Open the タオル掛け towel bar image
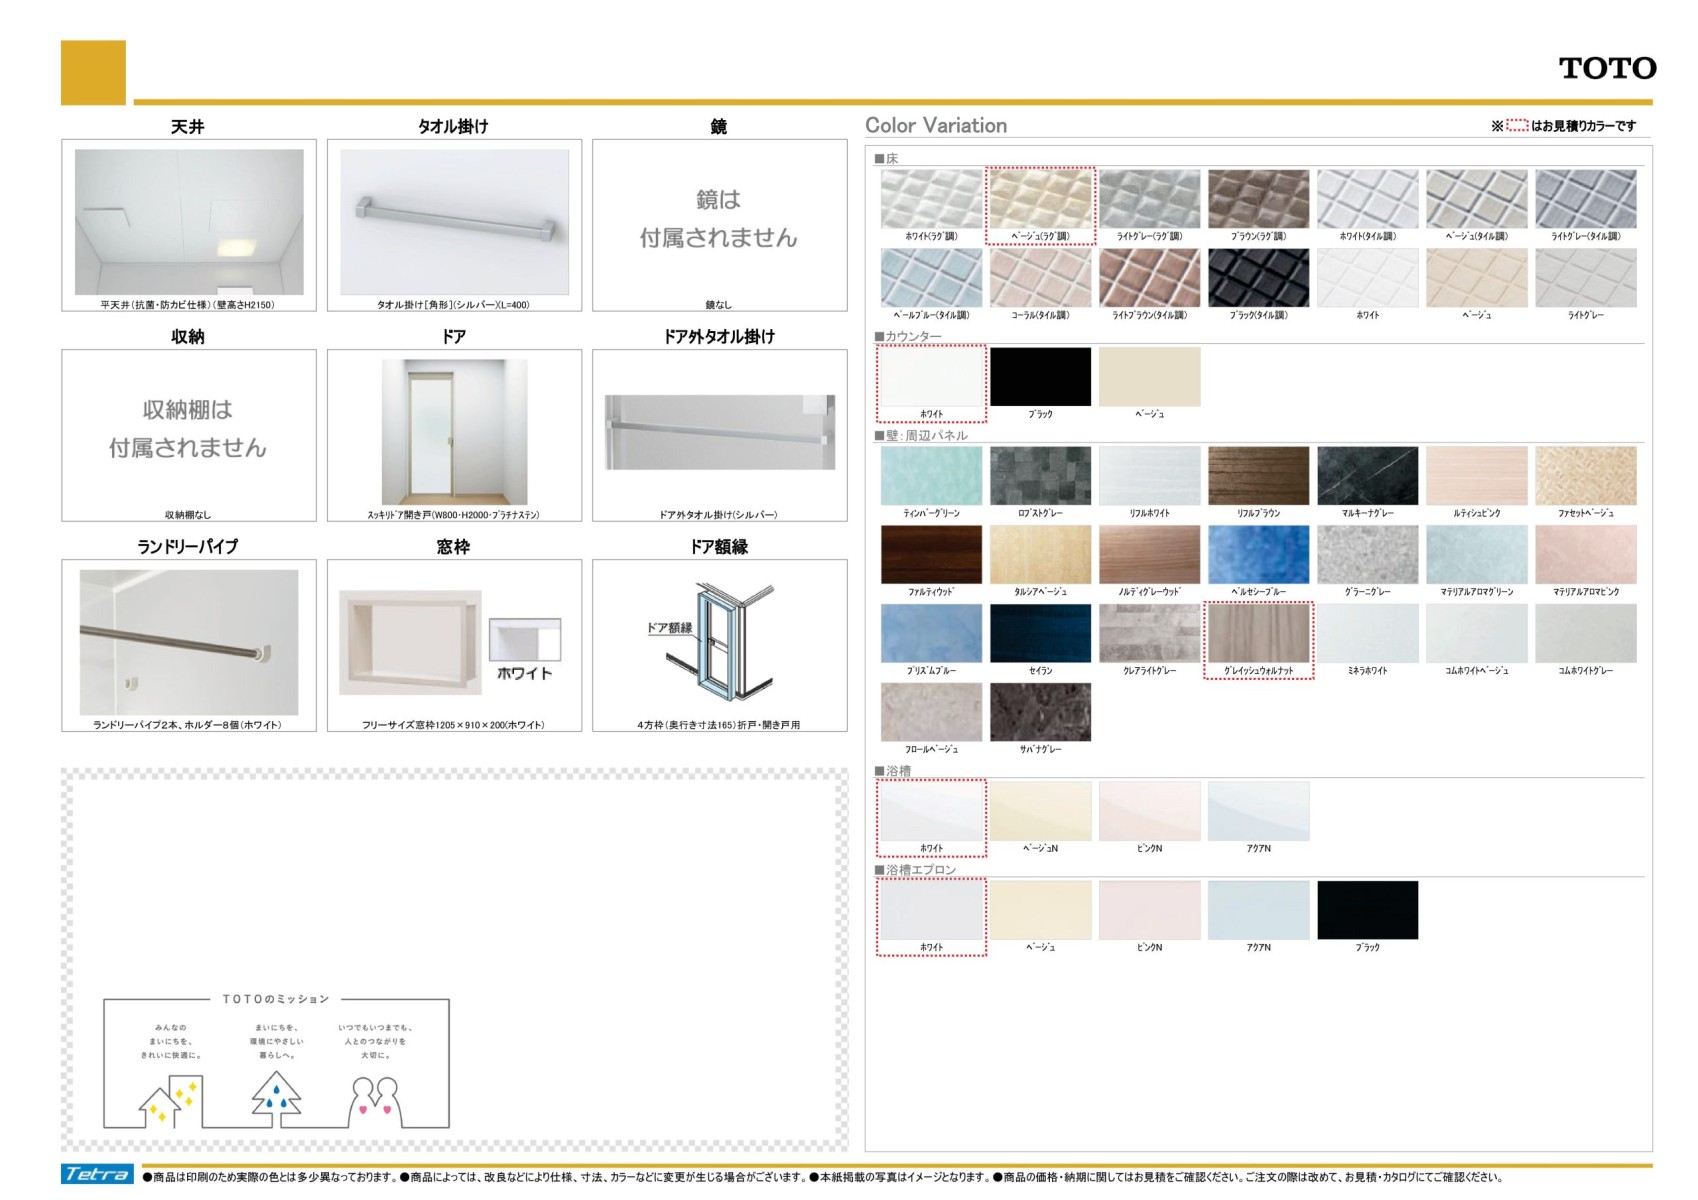 [x=454, y=221]
